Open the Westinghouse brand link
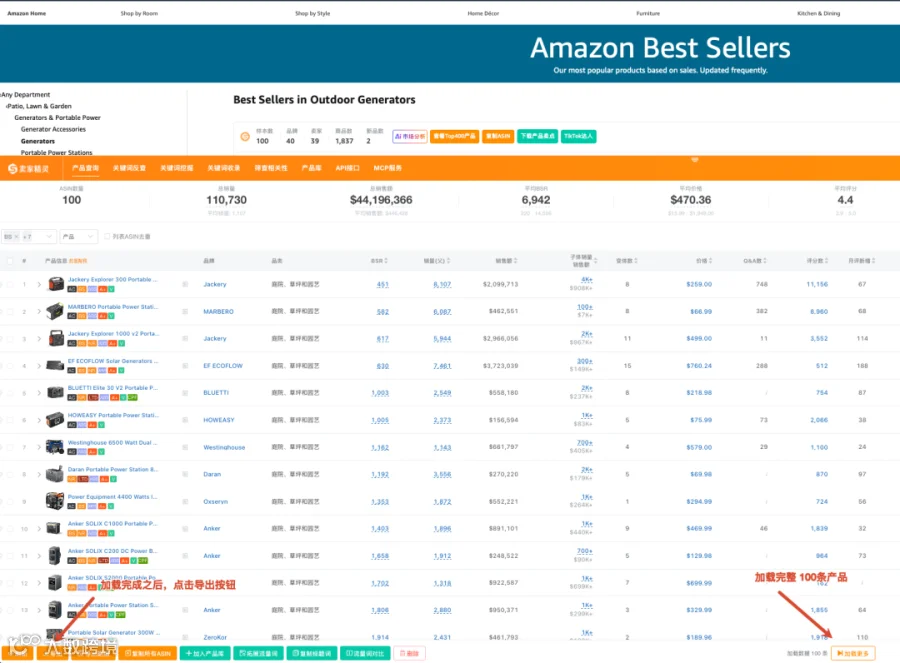 pos(224,447)
